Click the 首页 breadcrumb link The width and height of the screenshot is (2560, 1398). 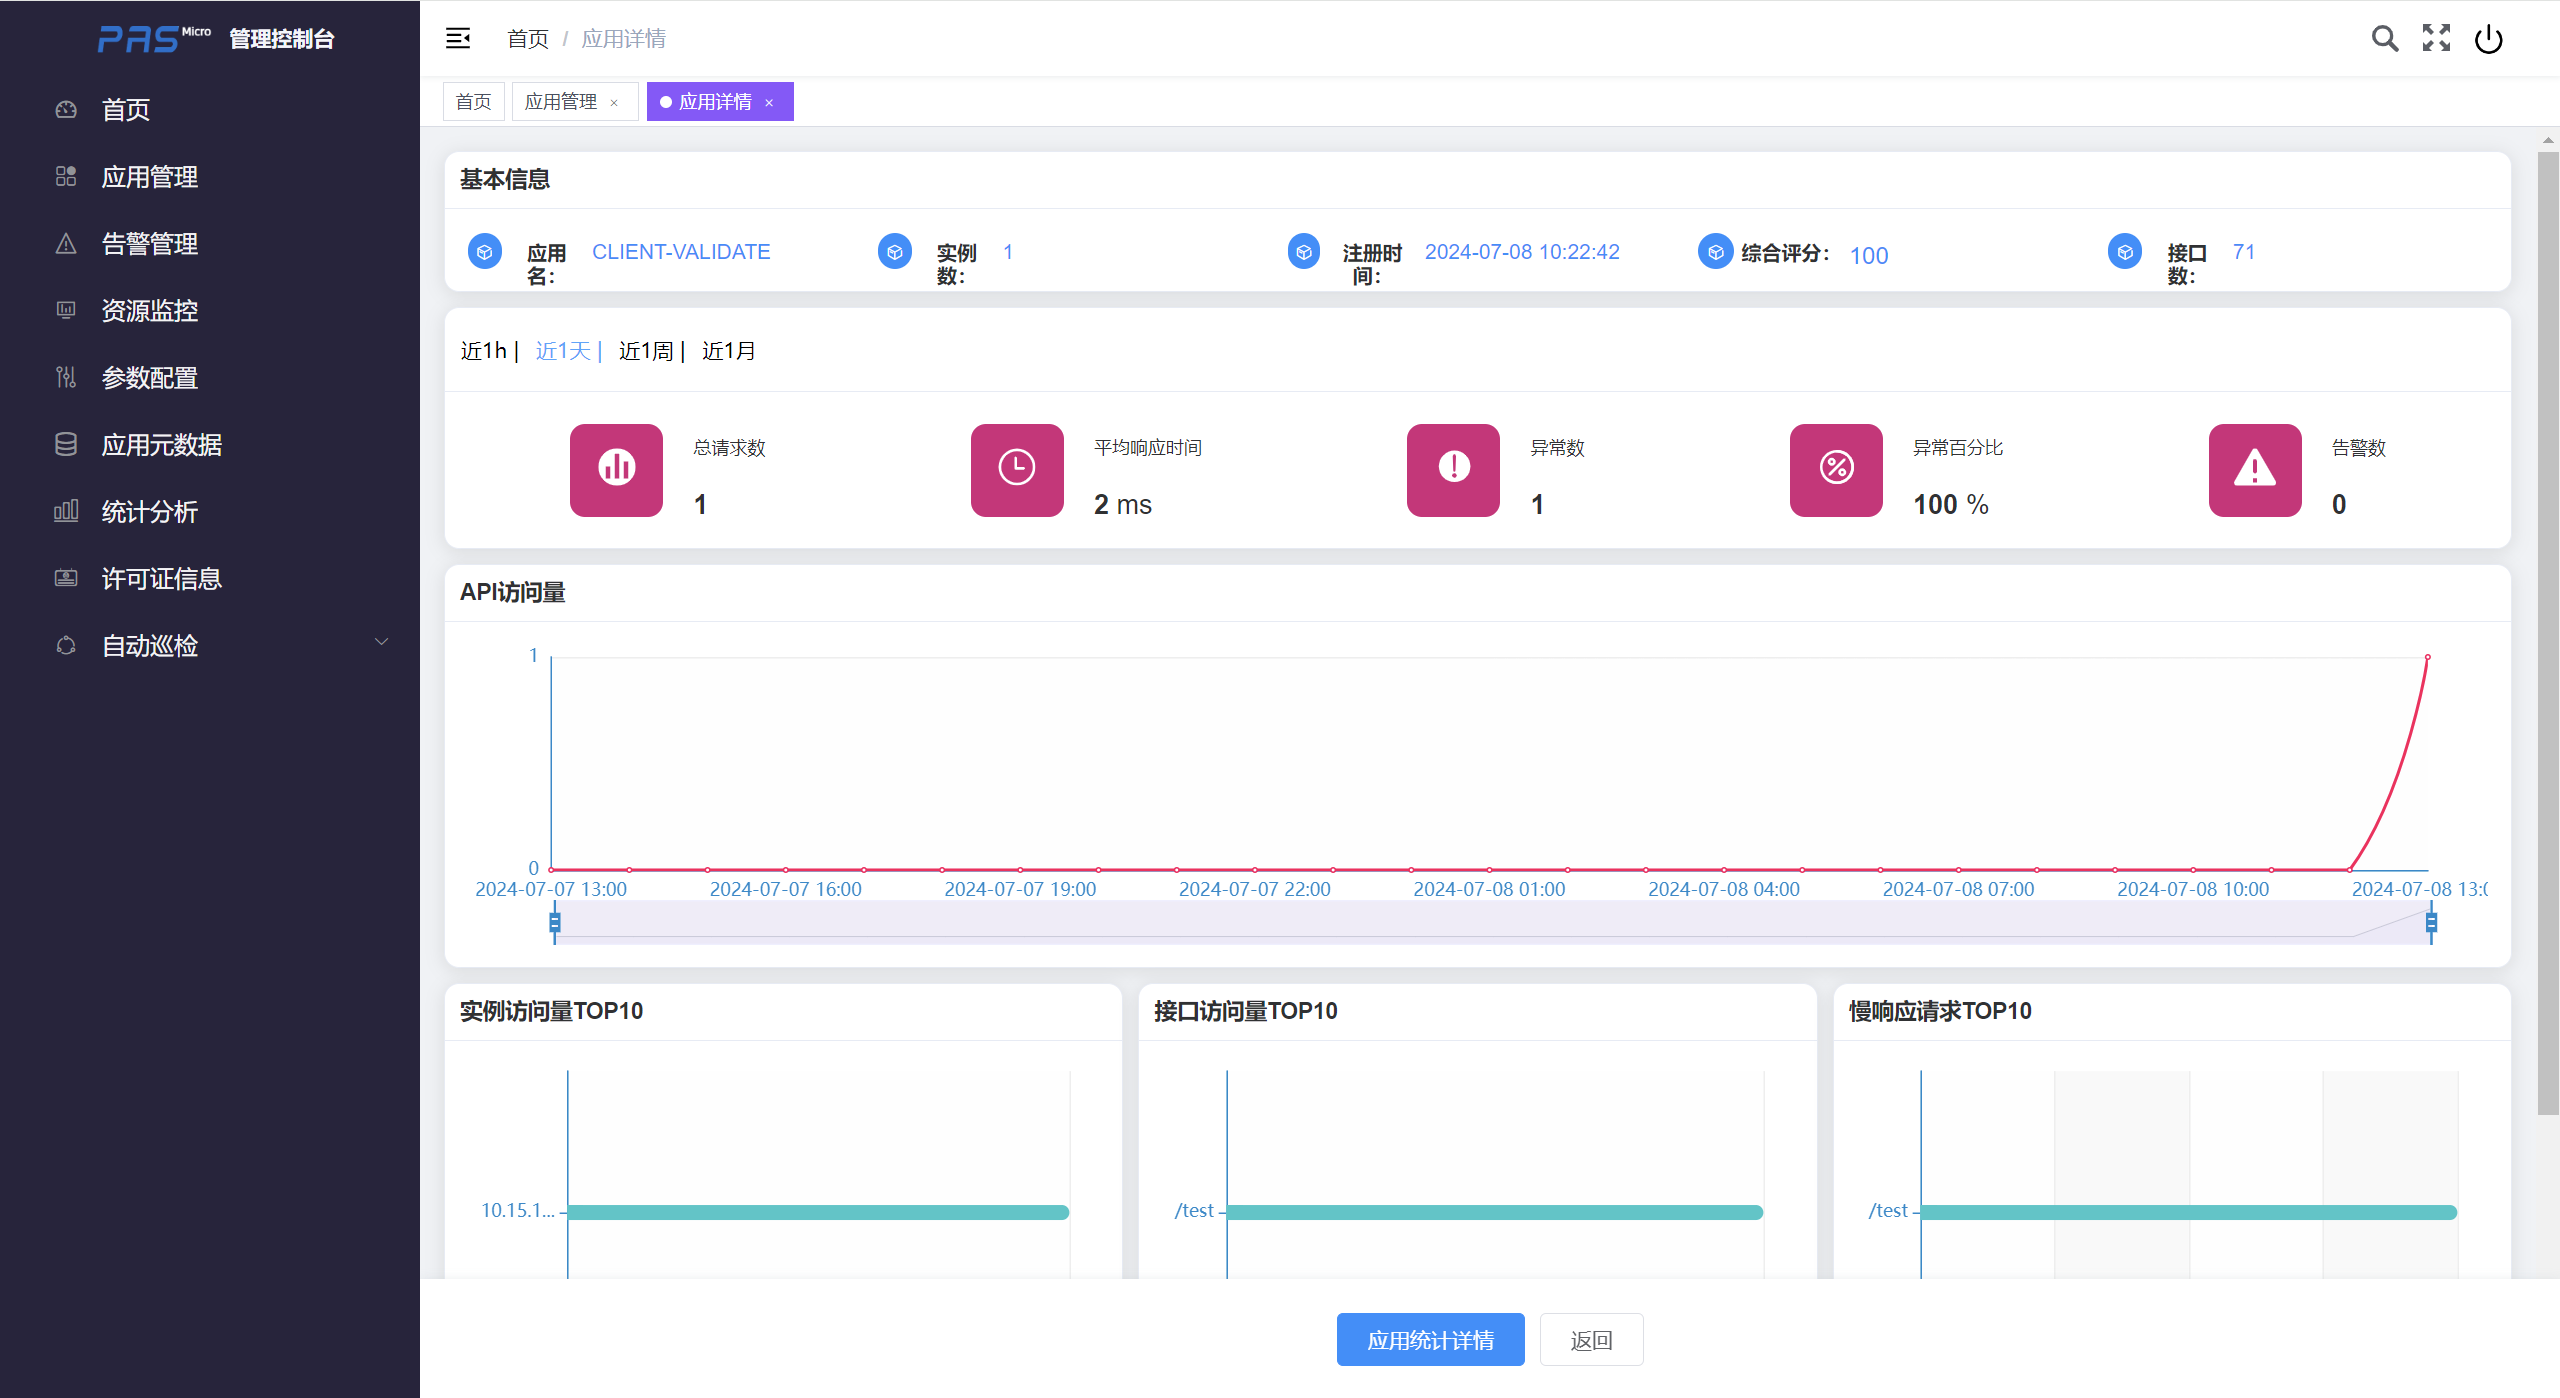pyautogui.click(x=528, y=39)
